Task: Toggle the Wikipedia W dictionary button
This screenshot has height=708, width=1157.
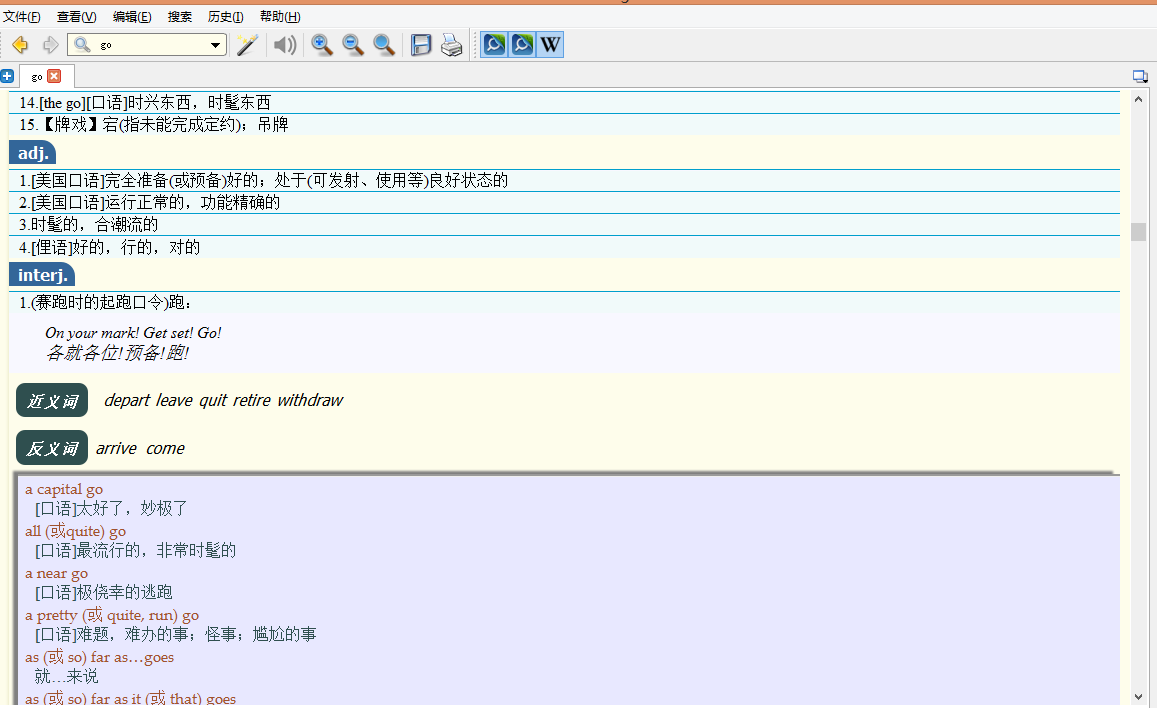Action: 550,45
